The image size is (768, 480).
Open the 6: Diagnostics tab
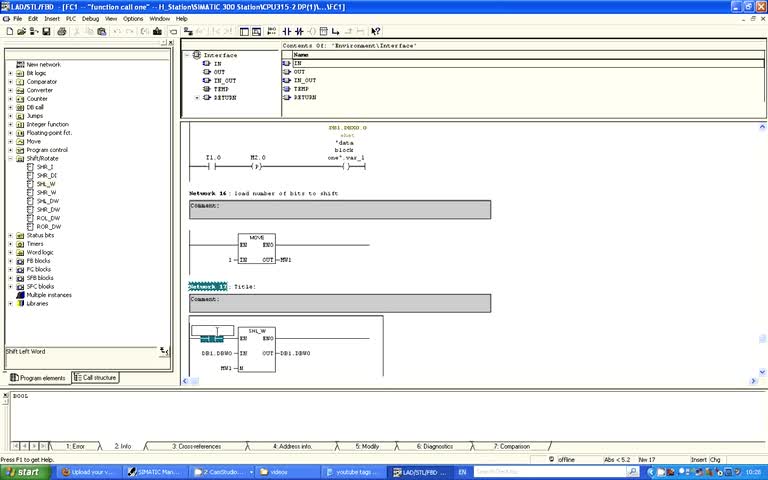click(x=434, y=446)
